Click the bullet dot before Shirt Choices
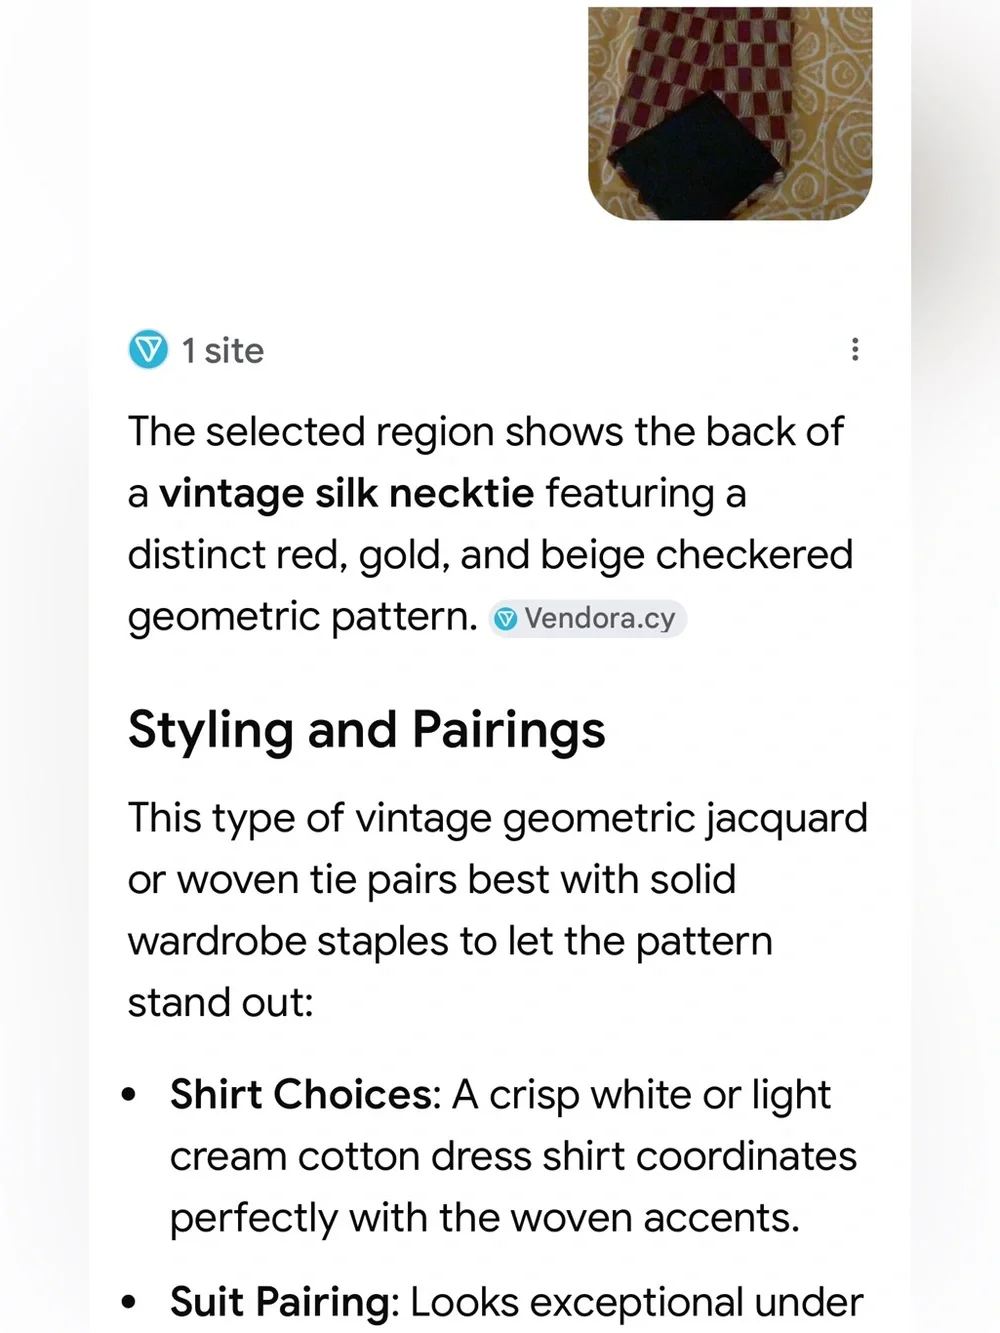Image resolution: width=1000 pixels, height=1333 pixels. (128, 1095)
